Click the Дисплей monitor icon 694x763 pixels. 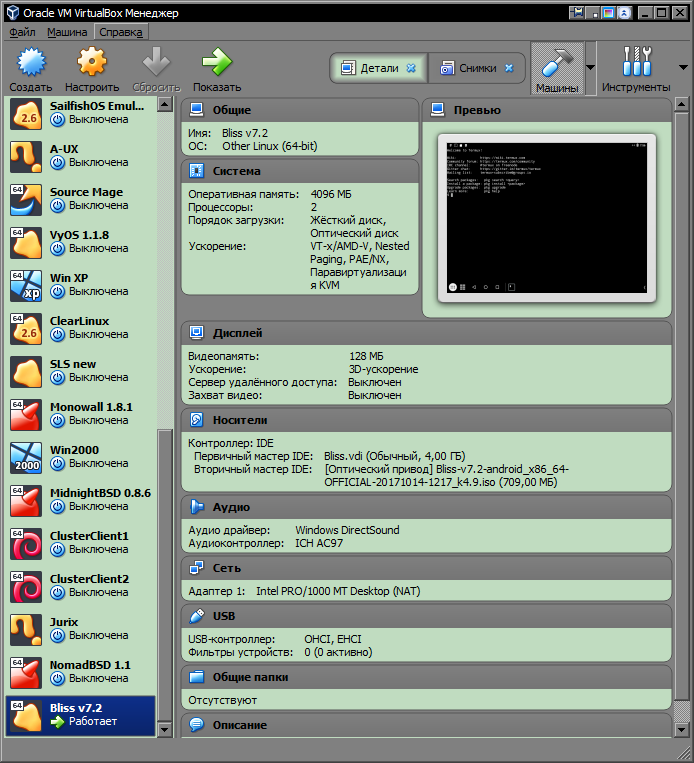pyautogui.click(x=197, y=333)
